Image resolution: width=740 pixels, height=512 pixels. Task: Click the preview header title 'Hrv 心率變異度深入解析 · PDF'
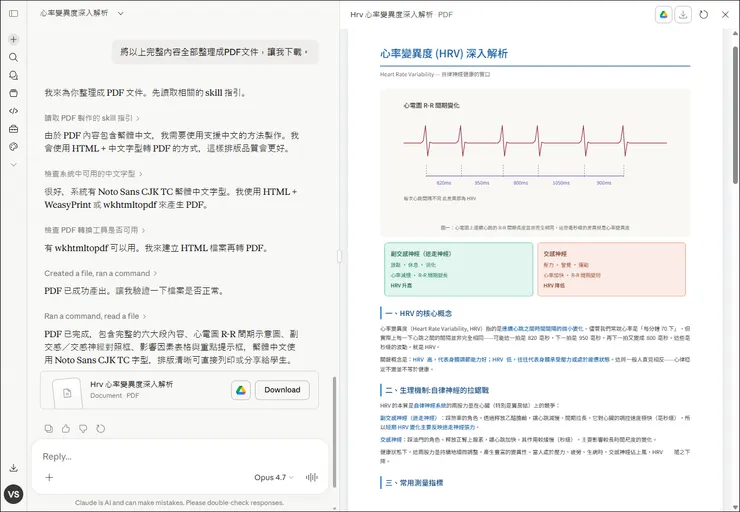[401, 15]
